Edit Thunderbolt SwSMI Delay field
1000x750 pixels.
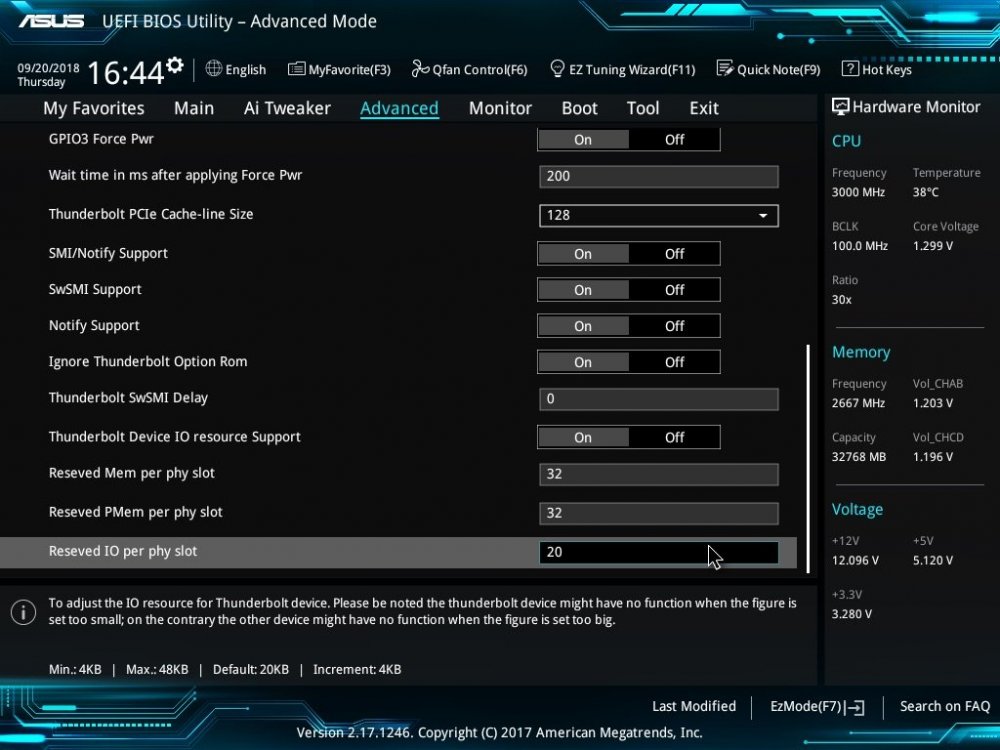[658, 399]
